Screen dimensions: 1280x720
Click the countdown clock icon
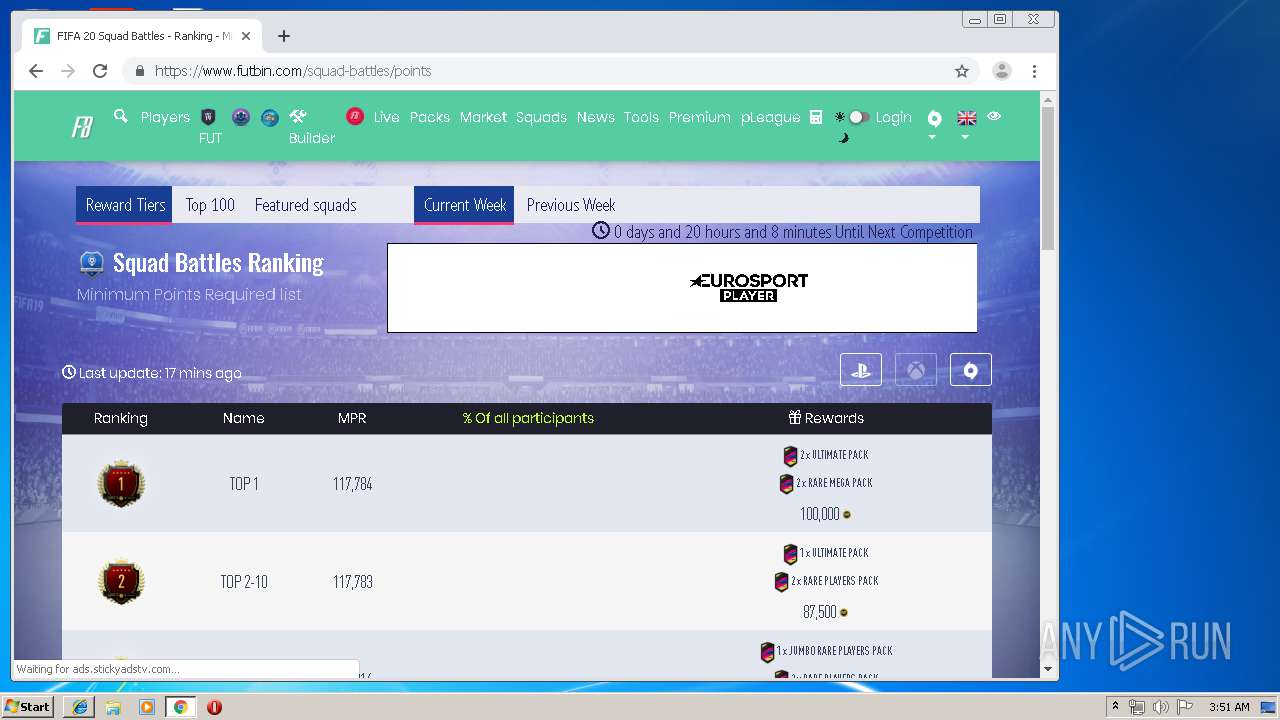click(x=600, y=230)
